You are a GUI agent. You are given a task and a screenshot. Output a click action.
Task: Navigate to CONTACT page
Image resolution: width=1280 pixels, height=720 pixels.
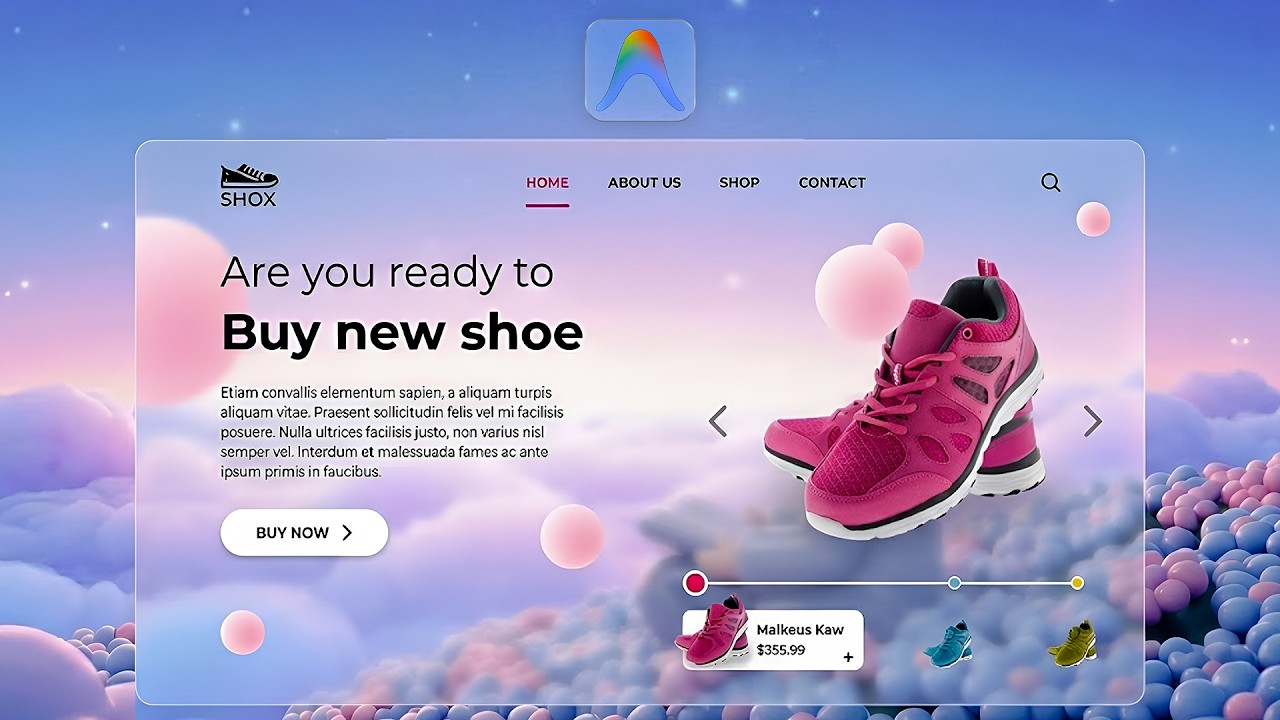click(x=832, y=183)
